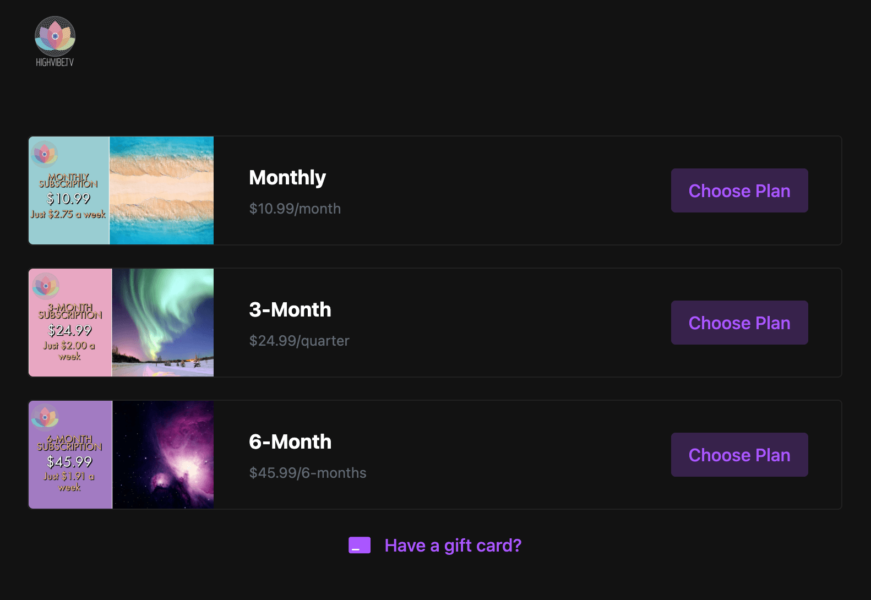Click the gift card icon
871x600 pixels.
click(359, 545)
